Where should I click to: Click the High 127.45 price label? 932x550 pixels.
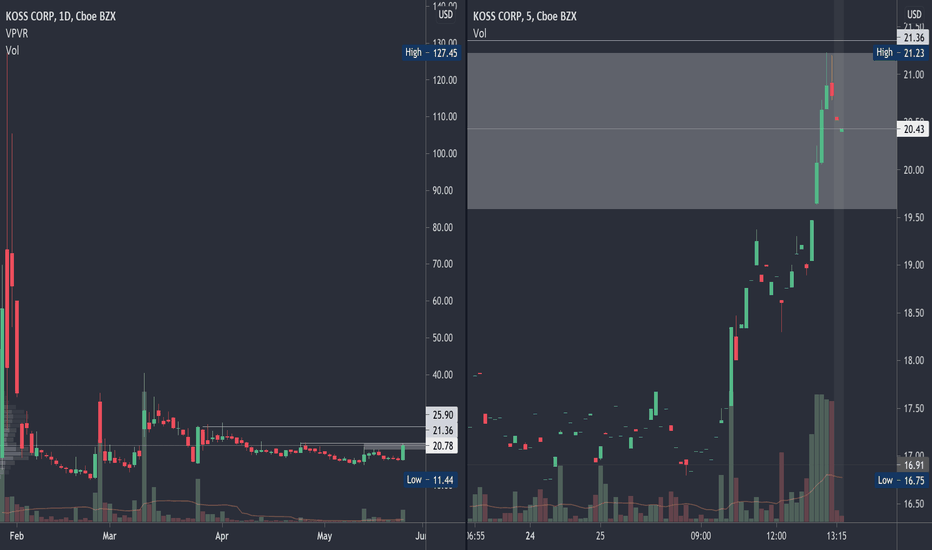(432, 52)
